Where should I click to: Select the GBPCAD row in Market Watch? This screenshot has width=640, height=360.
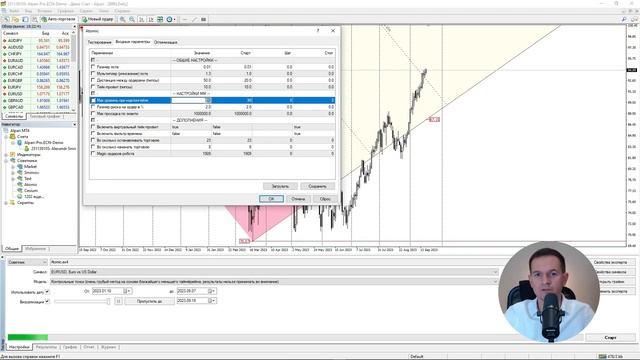point(37,107)
